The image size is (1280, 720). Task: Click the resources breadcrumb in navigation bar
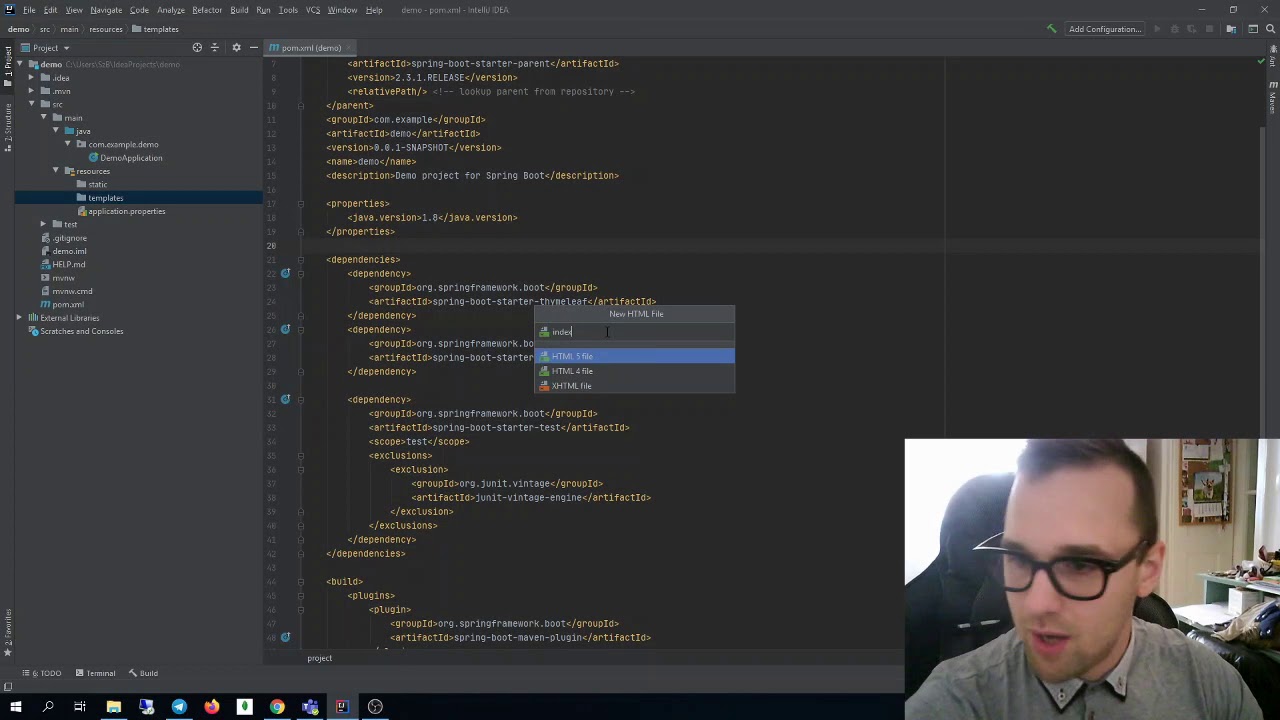pyautogui.click(x=106, y=29)
